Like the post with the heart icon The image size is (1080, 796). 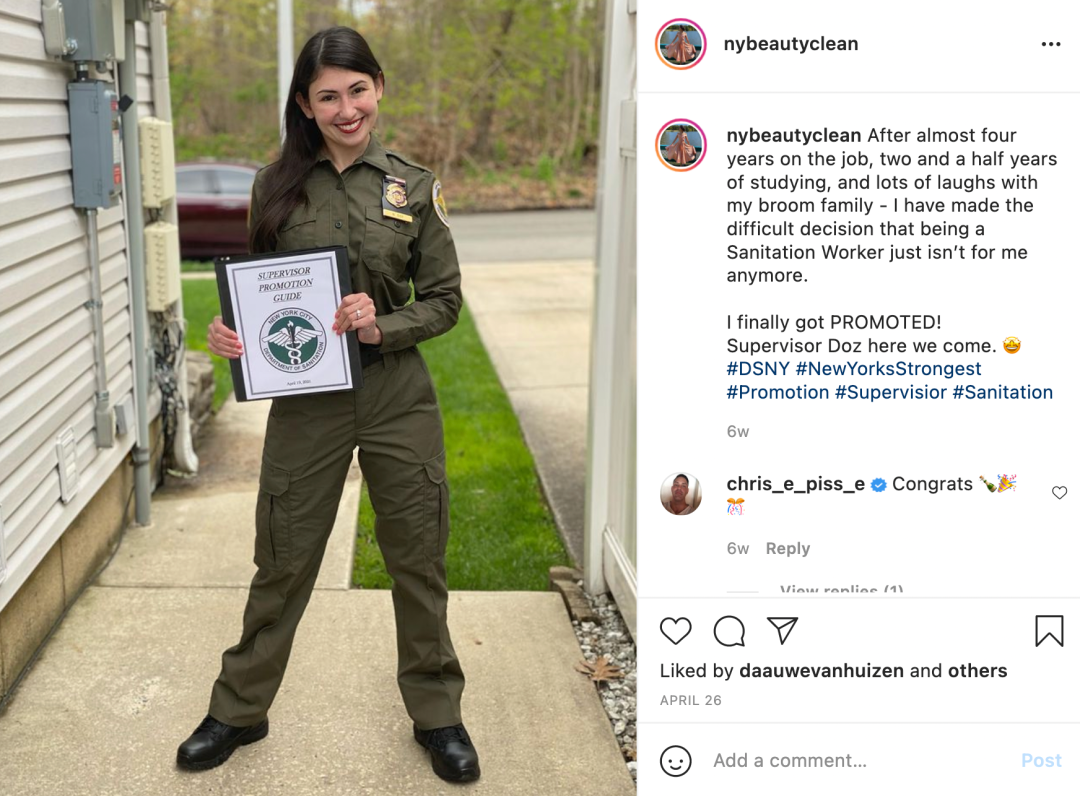[675, 631]
